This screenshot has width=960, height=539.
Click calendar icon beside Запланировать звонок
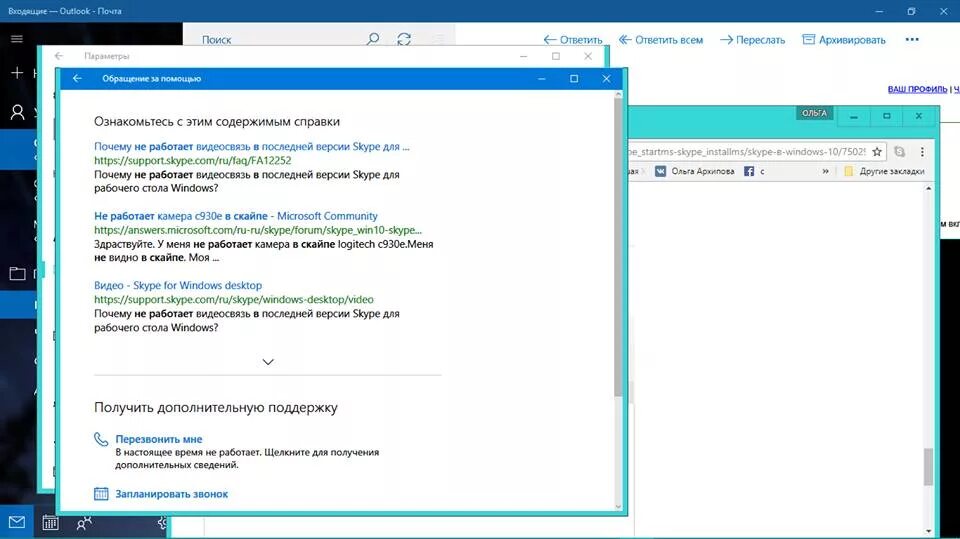(101, 494)
